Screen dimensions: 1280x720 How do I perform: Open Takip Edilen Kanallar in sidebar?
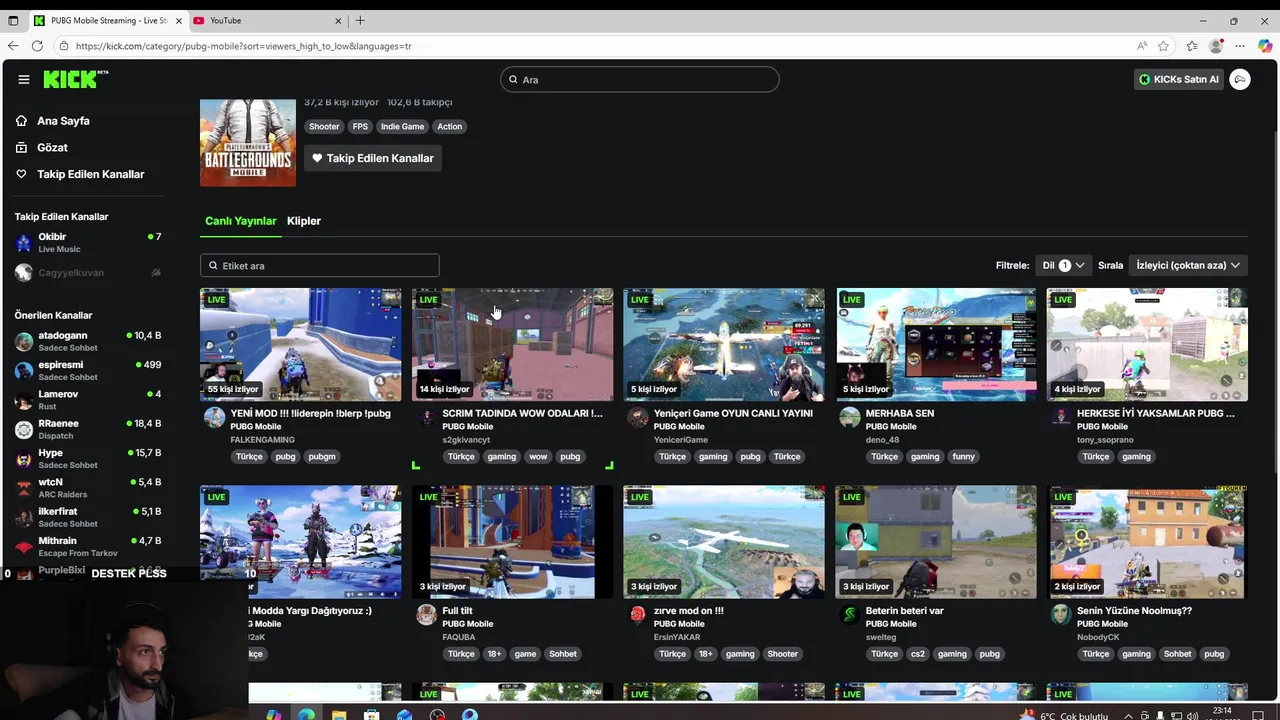(x=90, y=174)
